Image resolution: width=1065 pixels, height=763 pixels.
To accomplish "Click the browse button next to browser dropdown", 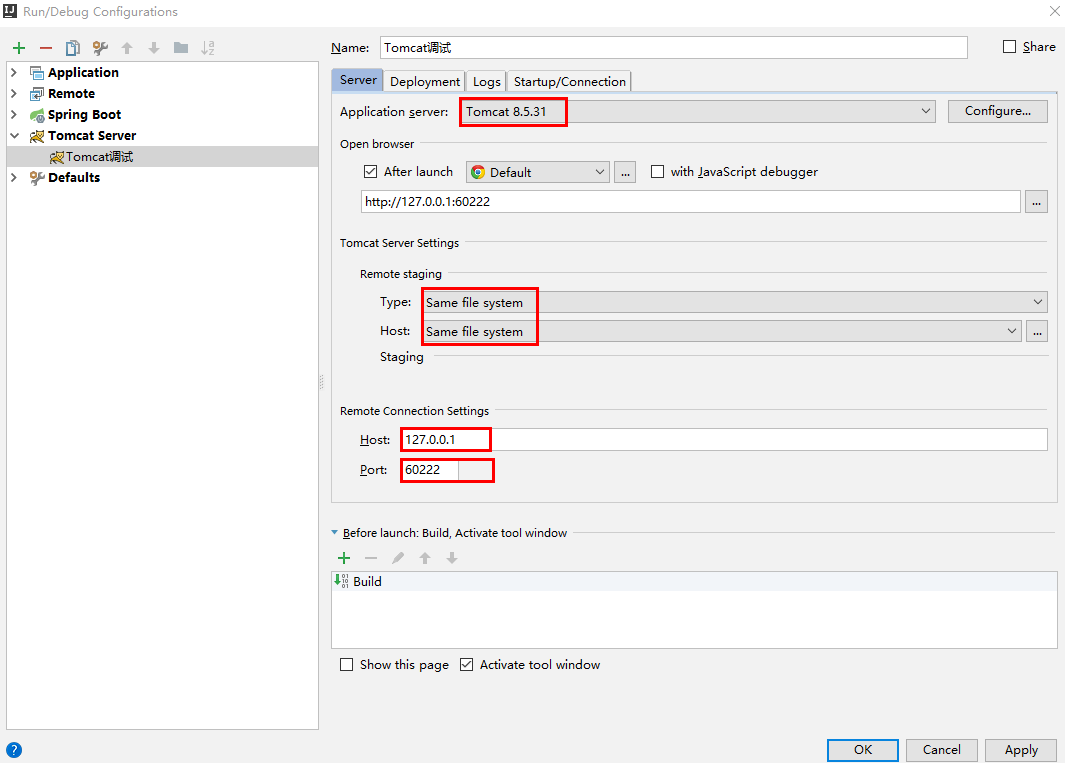I will point(625,173).
